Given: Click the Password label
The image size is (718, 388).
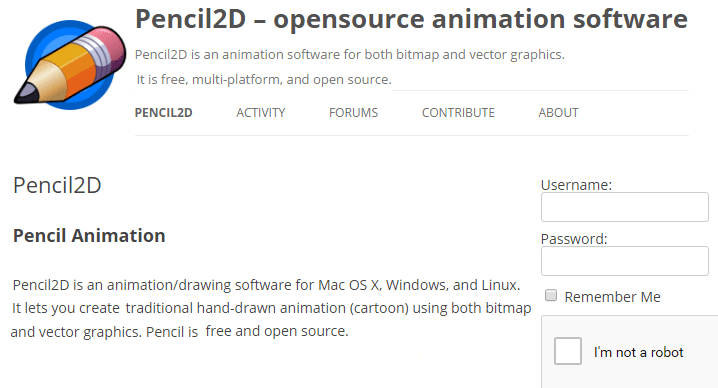Looking at the screenshot, I should [574, 239].
